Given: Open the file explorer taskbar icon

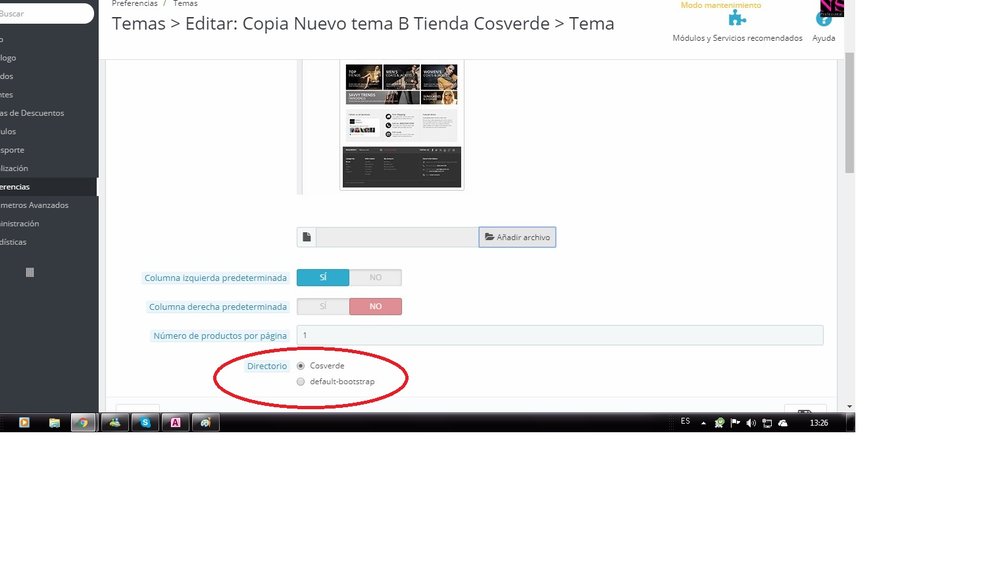Looking at the screenshot, I should (54, 423).
